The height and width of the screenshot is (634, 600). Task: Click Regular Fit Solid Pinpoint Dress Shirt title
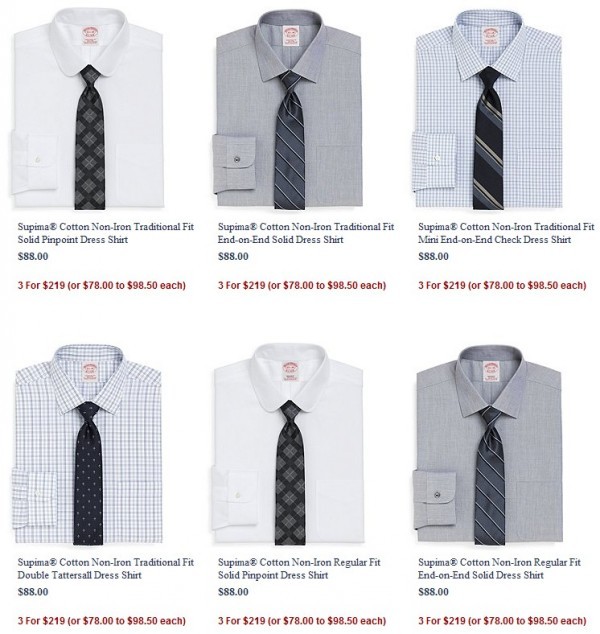click(299, 568)
